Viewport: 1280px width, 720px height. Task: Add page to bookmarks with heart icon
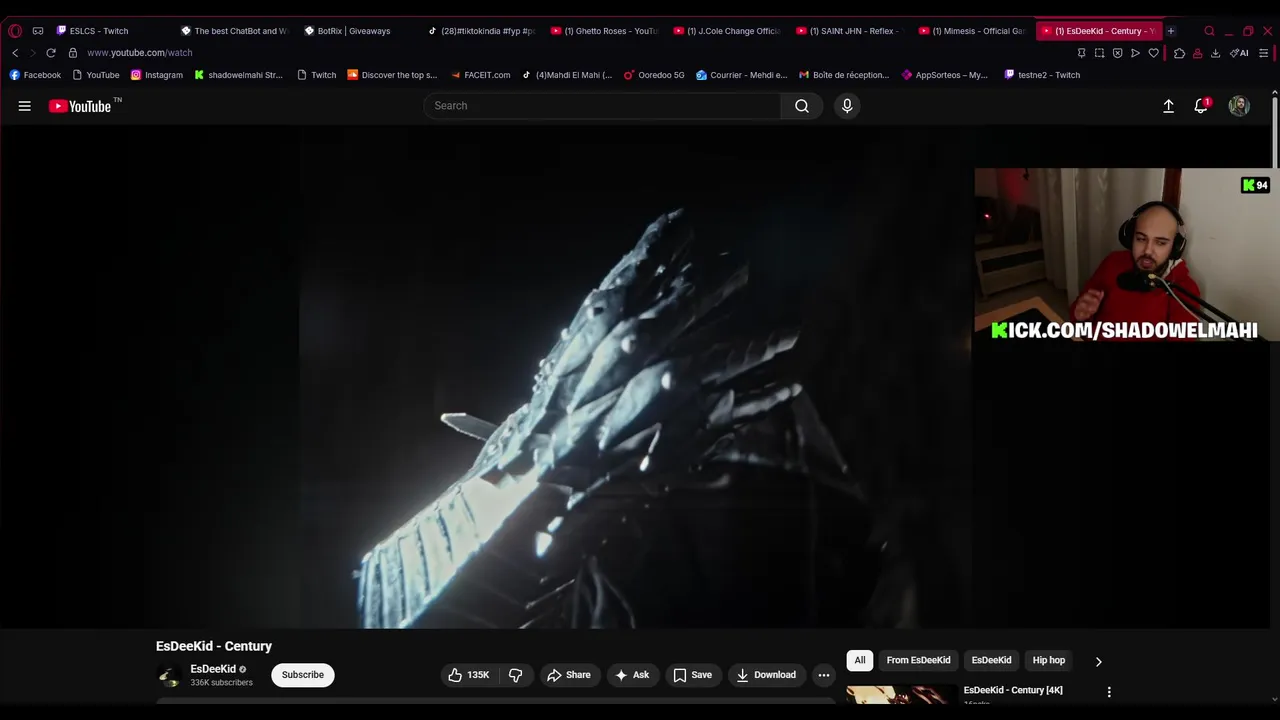[x=1153, y=53]
